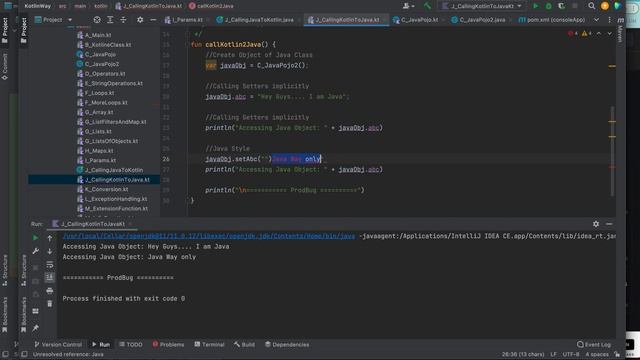Run with coverage icon in top toolbar
The height and width of the screenshot is (360, 640).
(x=562, y=6)
